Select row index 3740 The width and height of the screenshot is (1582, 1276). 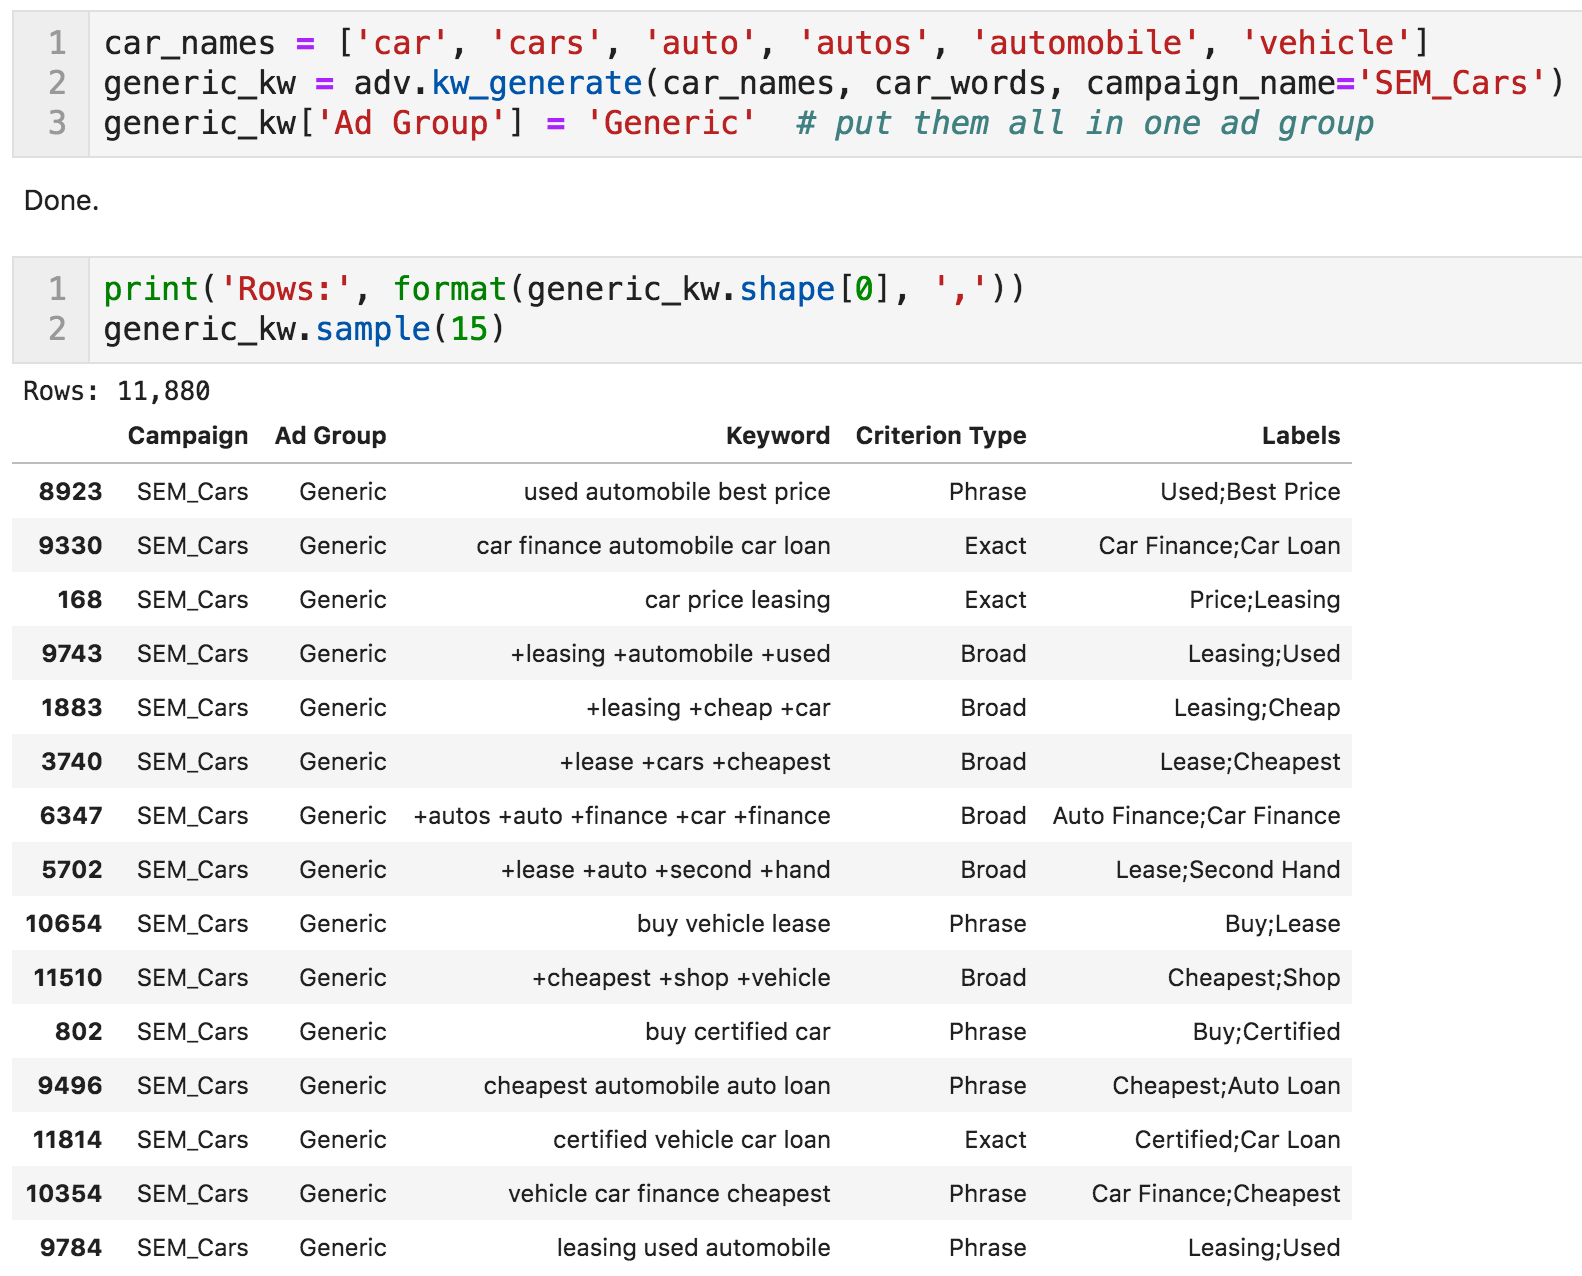coord(72,762)
